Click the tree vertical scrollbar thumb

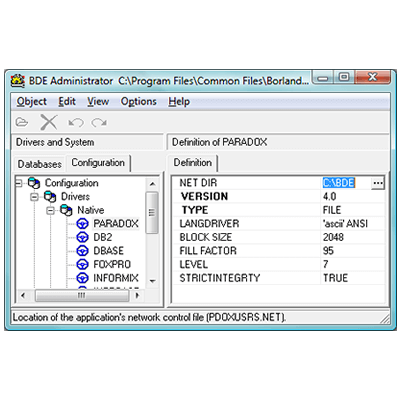coord(152,212)
